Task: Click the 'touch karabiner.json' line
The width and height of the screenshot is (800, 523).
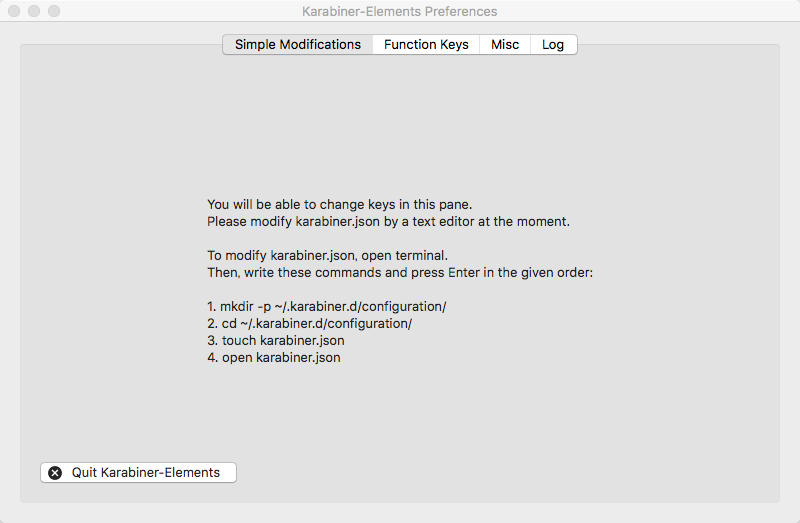Action: click(276, 340)
